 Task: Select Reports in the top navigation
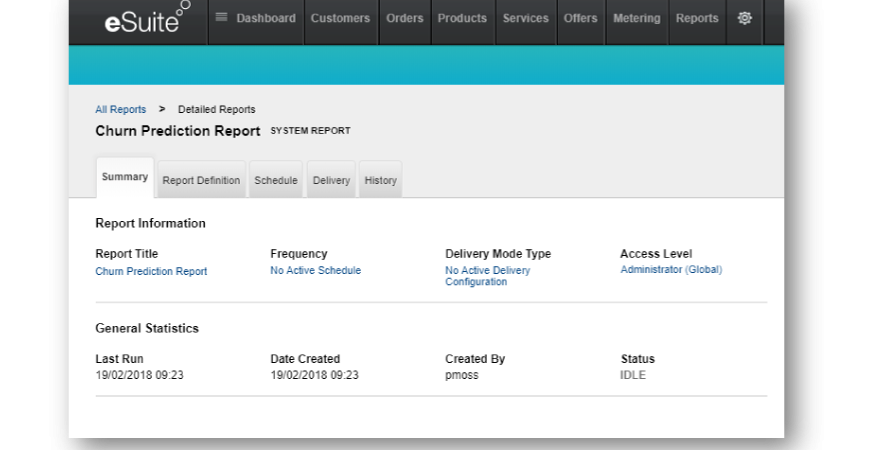tap(696, 18)
